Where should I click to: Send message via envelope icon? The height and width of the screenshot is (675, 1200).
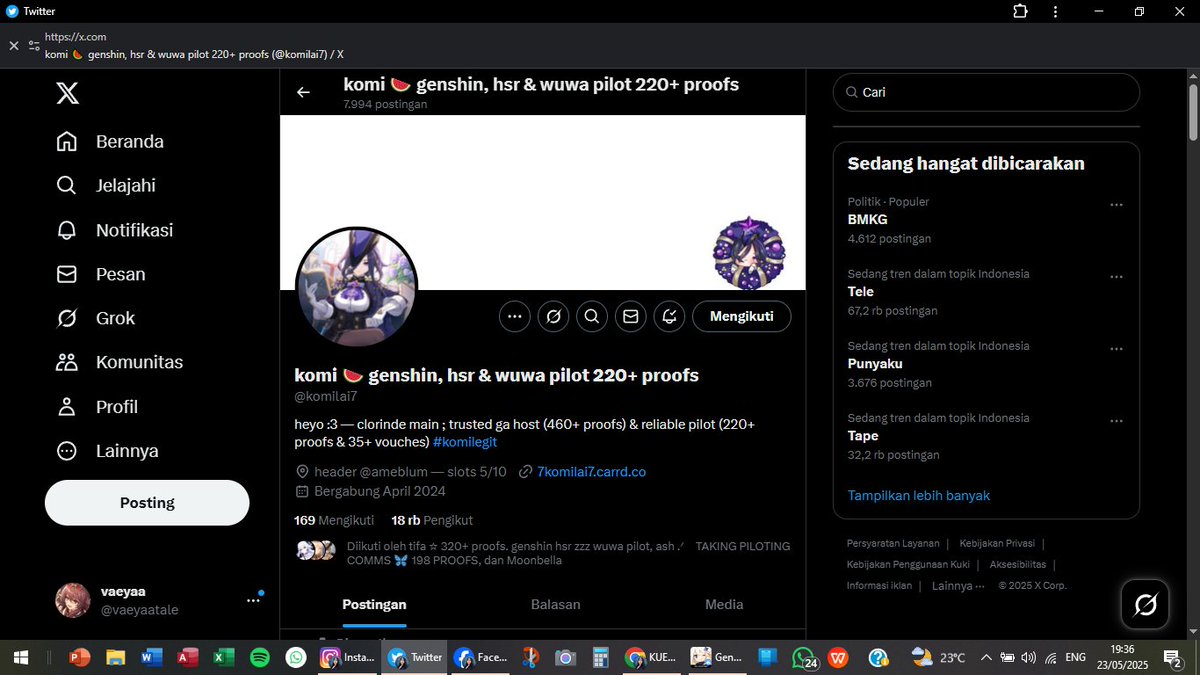click(630, 317)
